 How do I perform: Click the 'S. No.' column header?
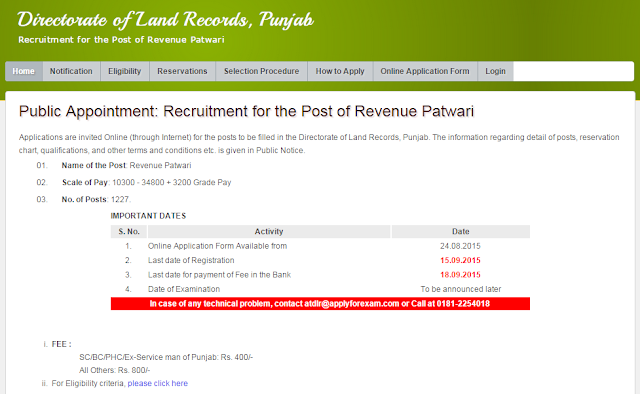129,232
